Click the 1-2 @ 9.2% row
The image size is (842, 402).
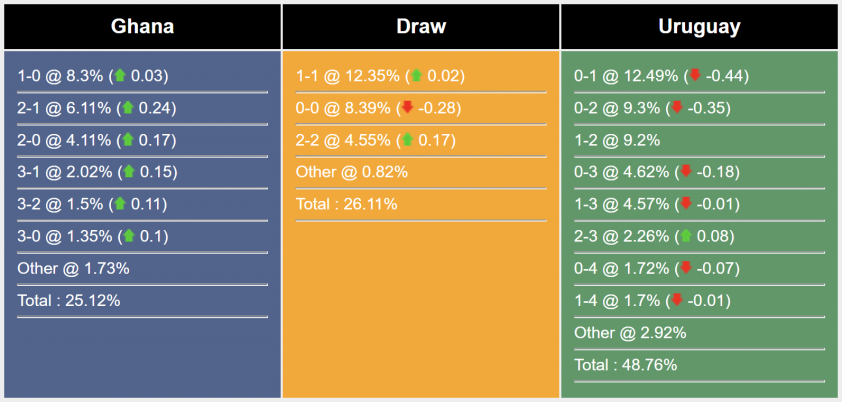[699, 141]
